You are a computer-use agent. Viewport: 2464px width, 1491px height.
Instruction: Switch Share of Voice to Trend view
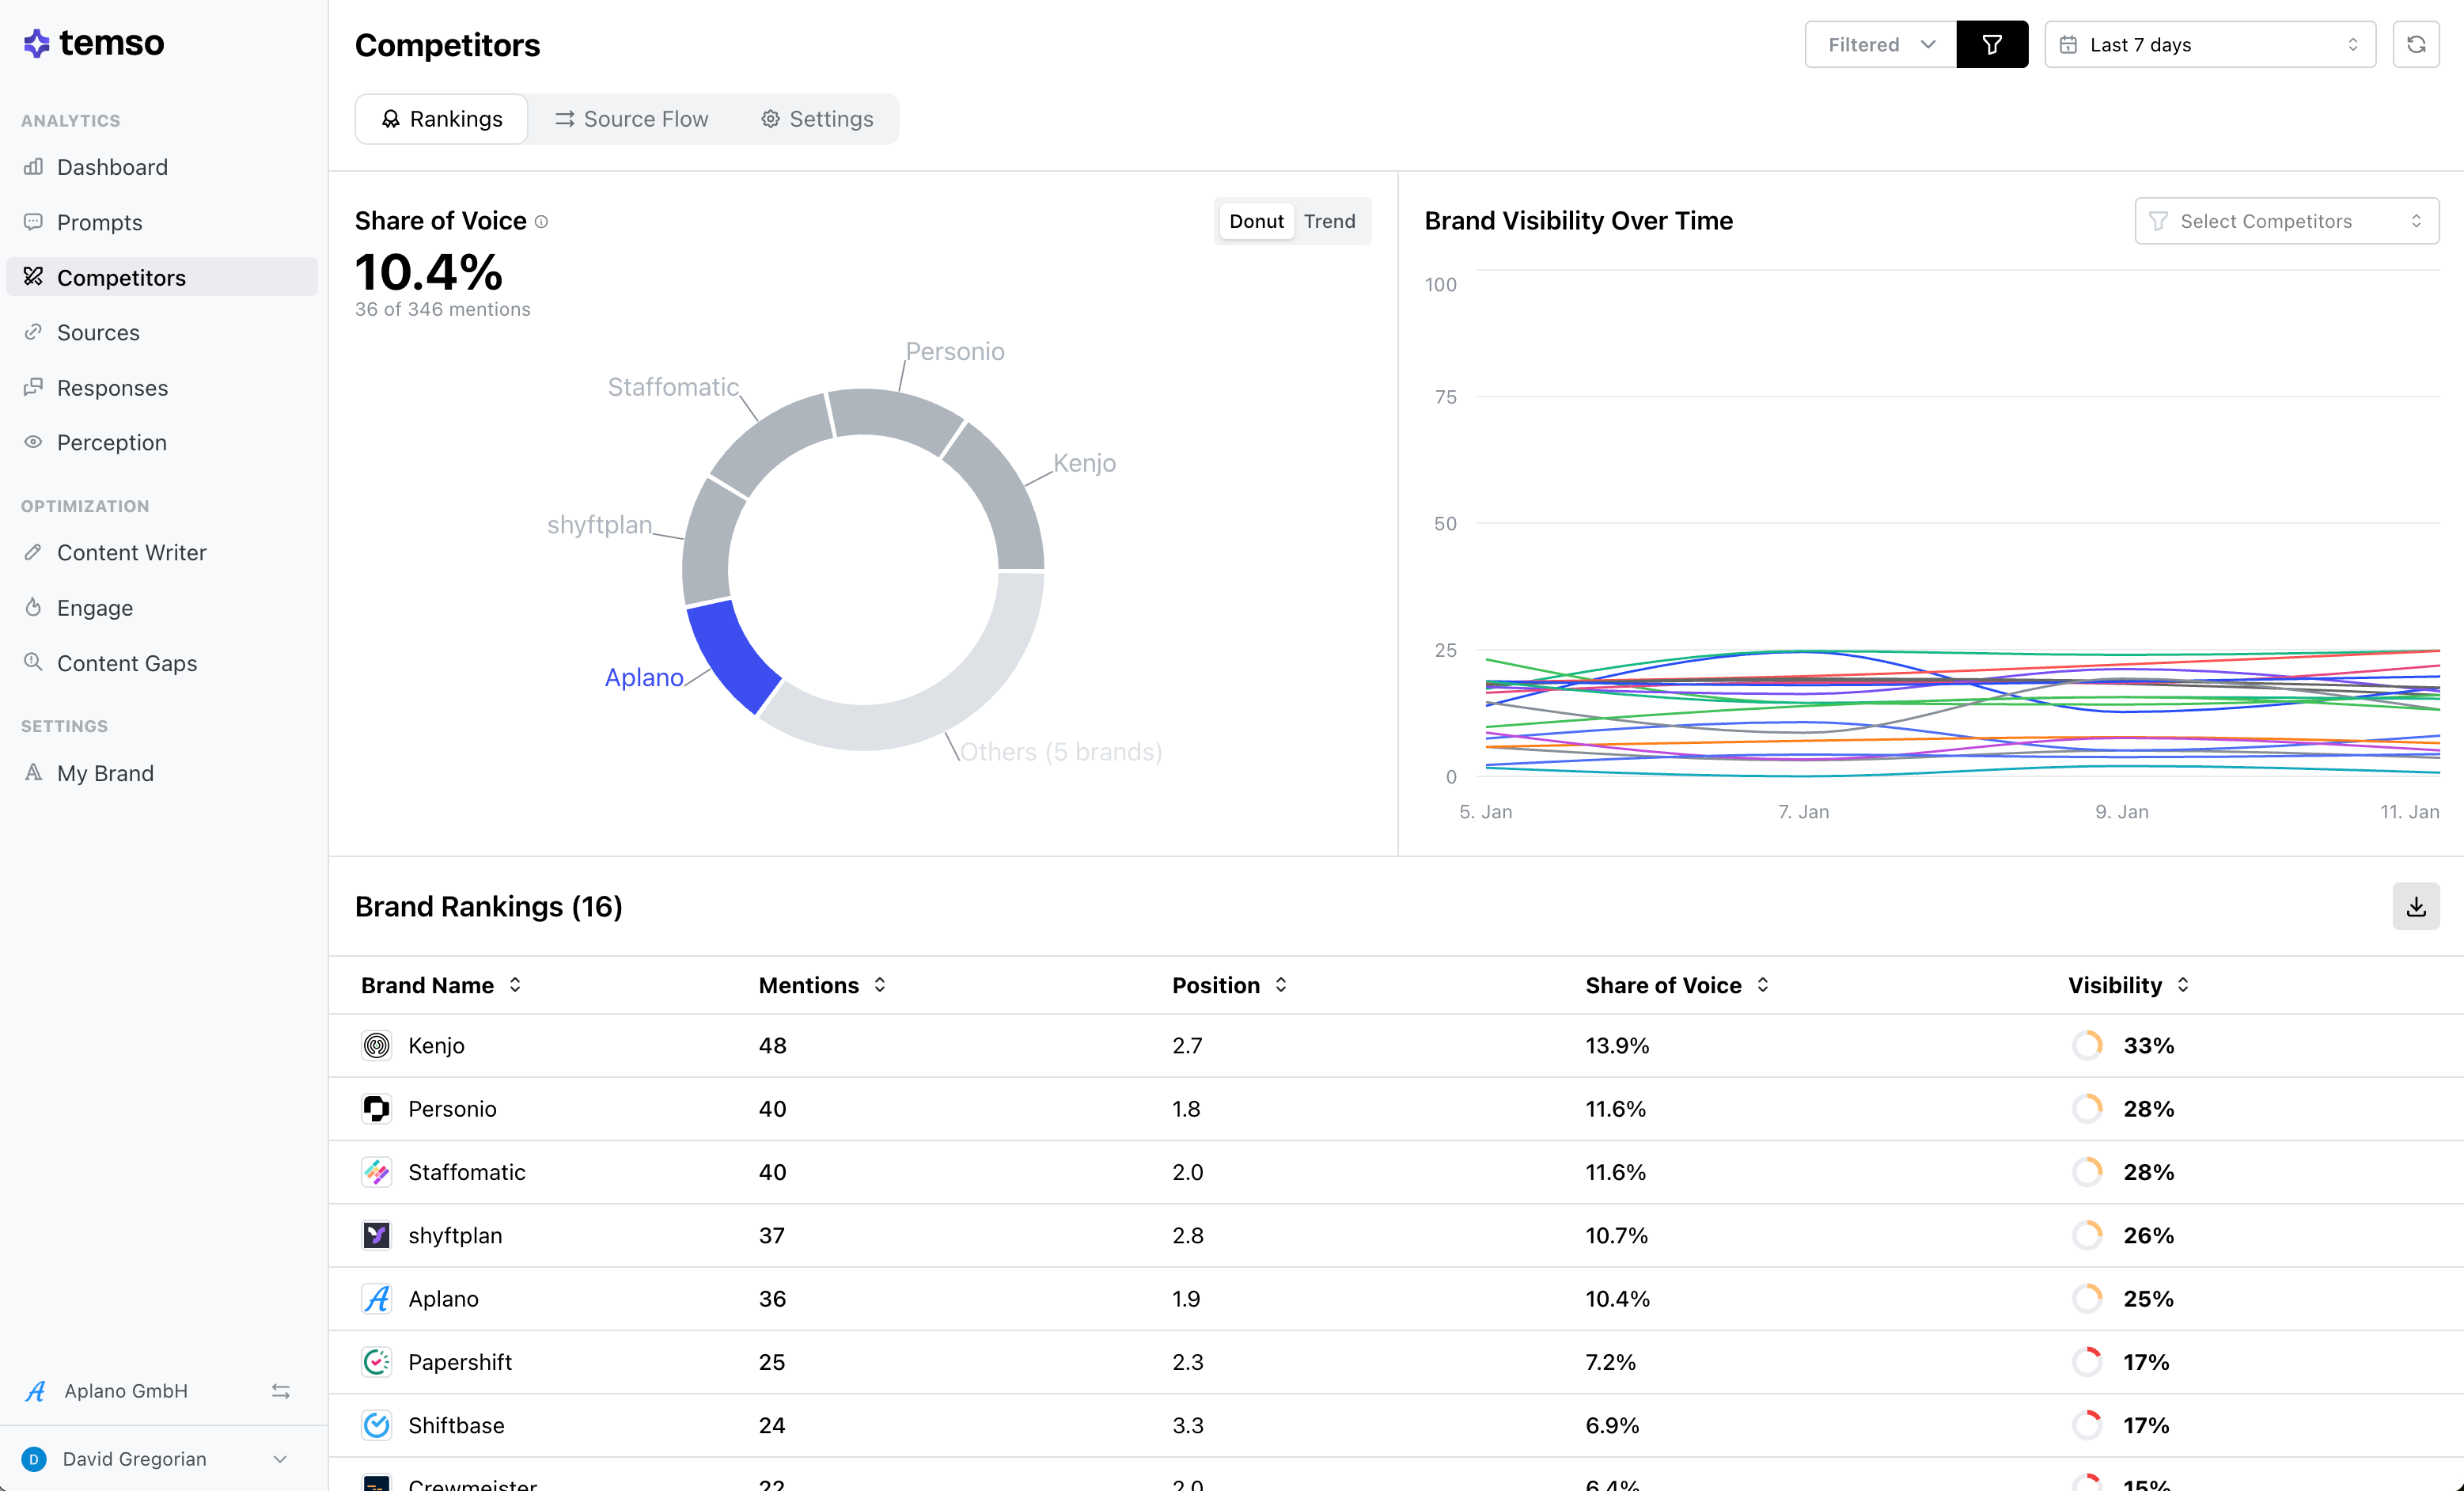(x=1329, y=222)
